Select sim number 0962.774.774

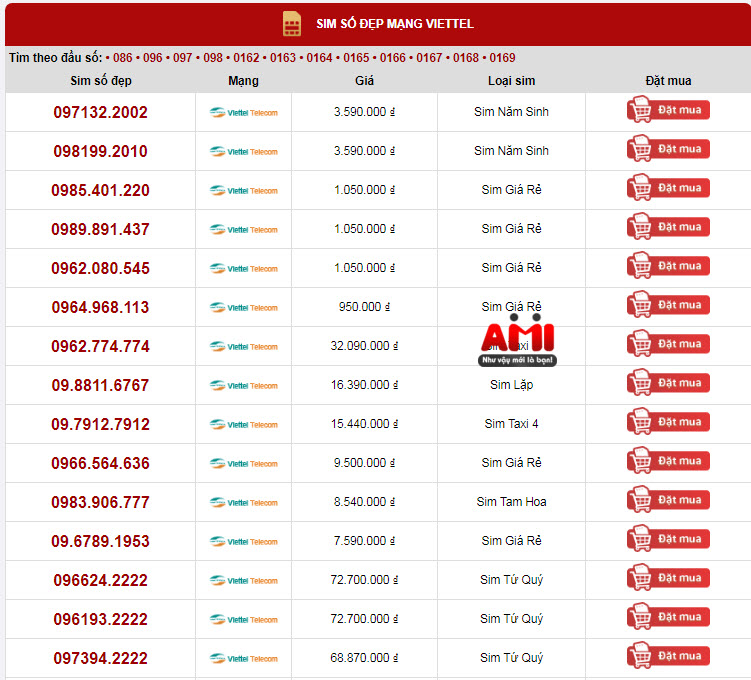(101, 347)
